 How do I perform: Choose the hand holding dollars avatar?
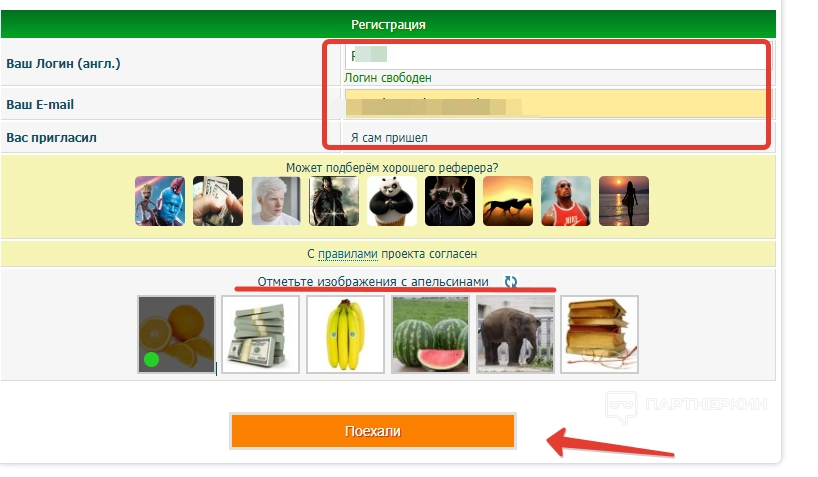tap(218, 201)
